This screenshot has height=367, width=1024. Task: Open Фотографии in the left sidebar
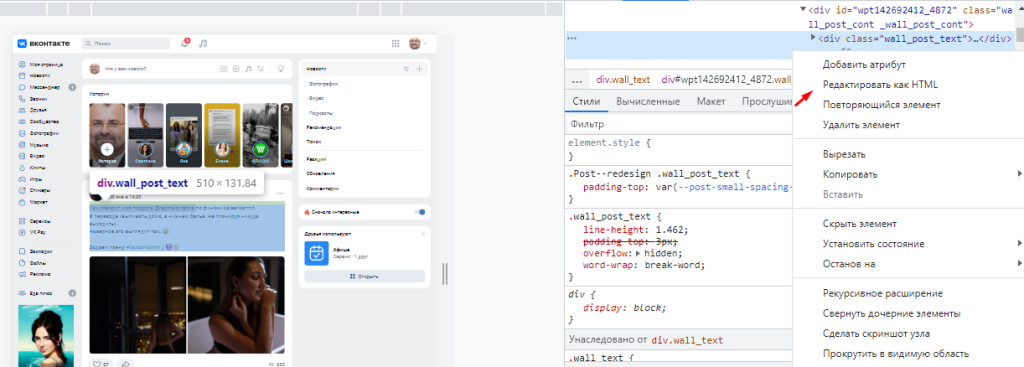click(40, 133)
